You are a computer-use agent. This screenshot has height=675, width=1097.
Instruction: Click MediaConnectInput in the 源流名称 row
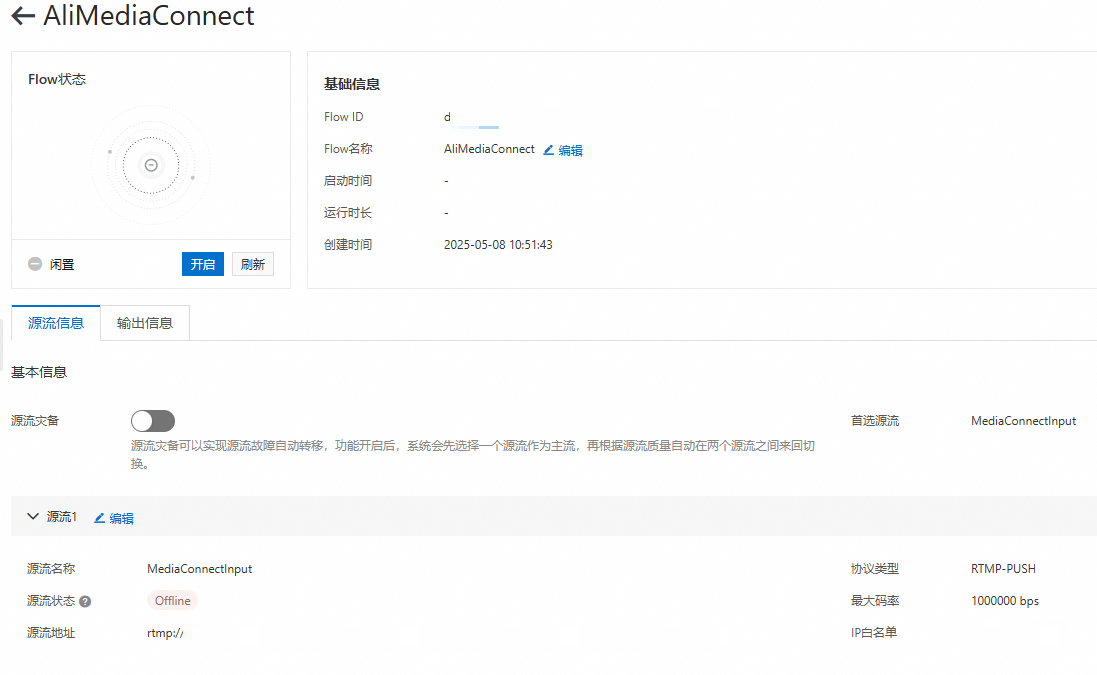[x=199, y=569]
